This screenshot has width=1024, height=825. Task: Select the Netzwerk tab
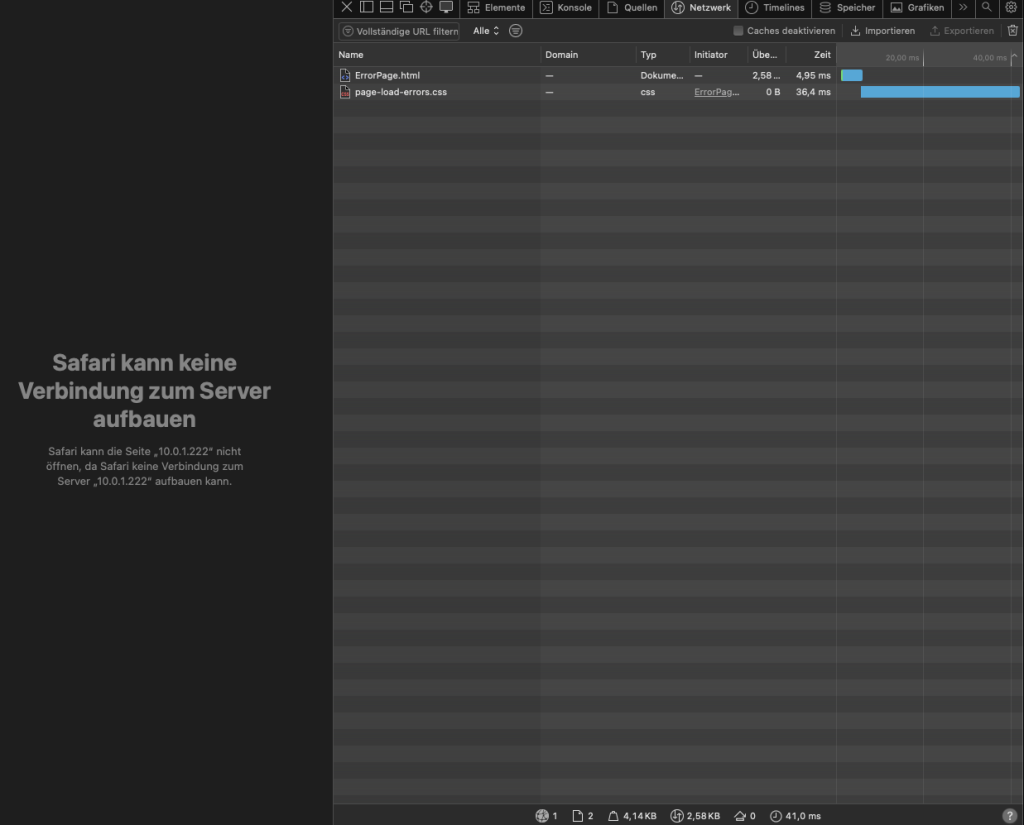[x=701, y=8]
